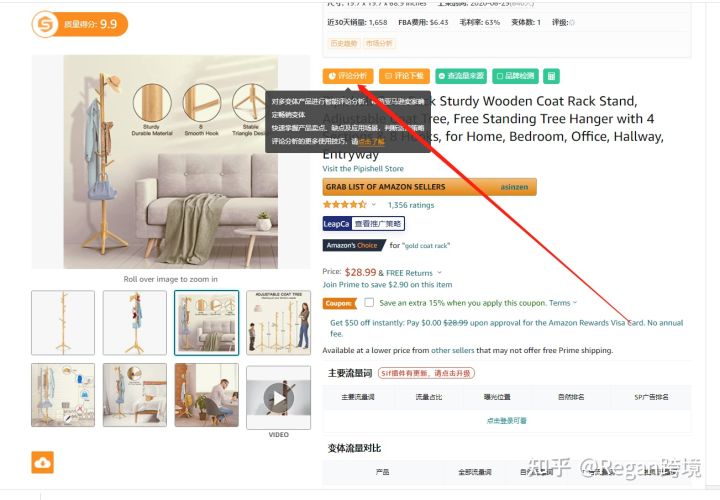
Task: Expand the FREE Returns dropdown chevron
Action: click(439, 273)
